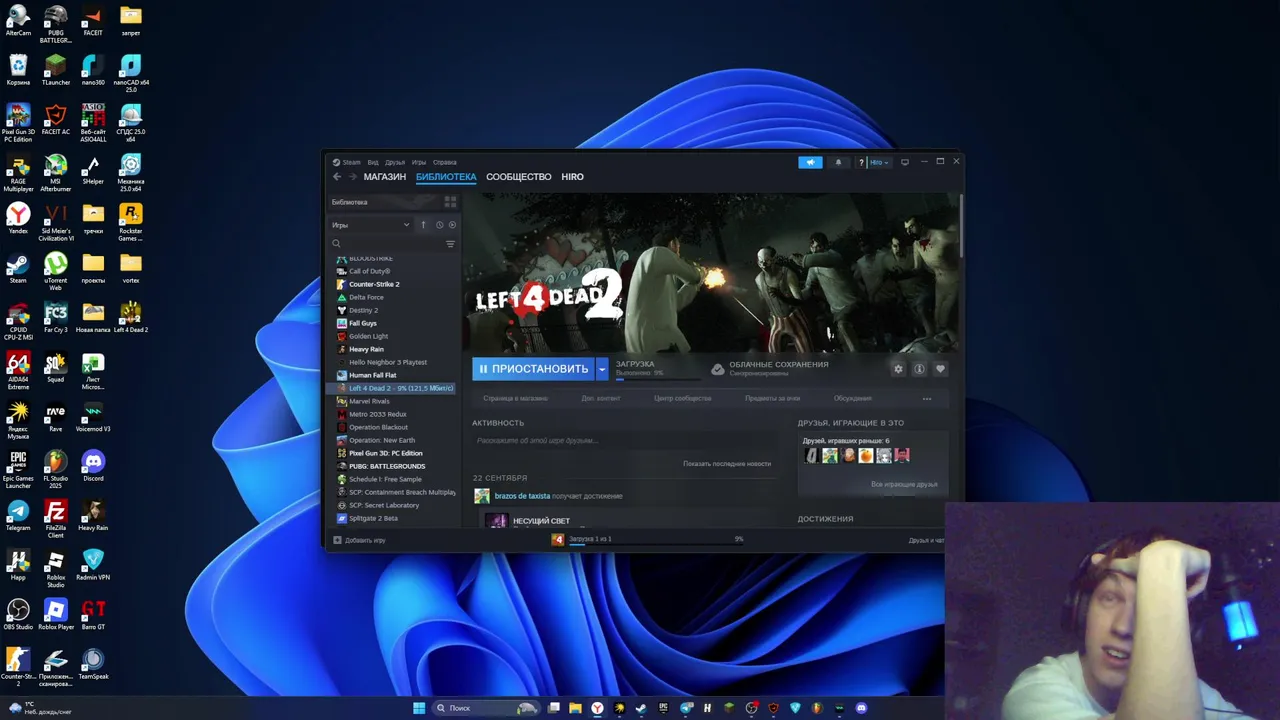Click the download progress bar under ЗАГРУЗКА

(x=657, y=378)
